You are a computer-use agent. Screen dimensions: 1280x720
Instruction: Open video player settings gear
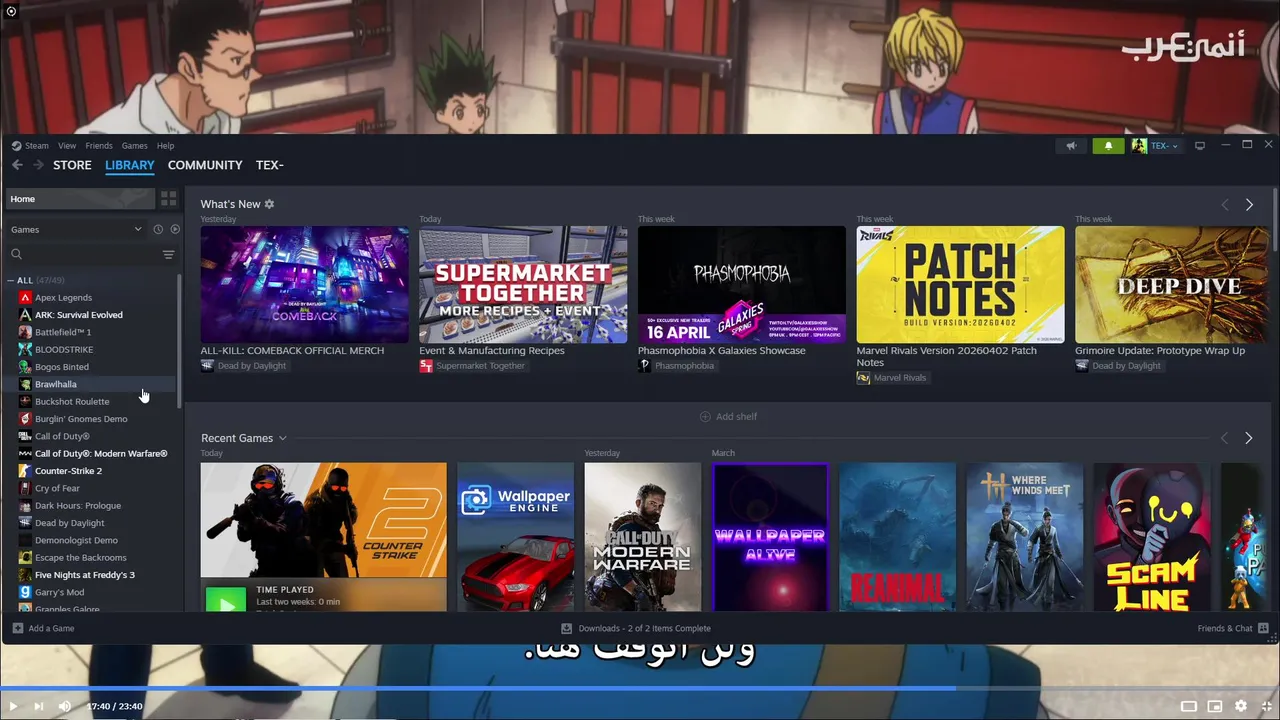click(1241, 706)
